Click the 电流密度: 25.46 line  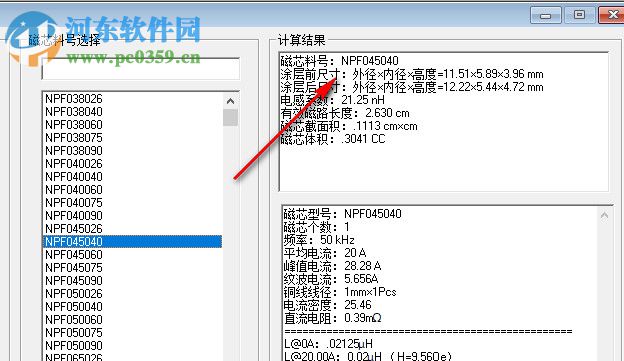328,305
